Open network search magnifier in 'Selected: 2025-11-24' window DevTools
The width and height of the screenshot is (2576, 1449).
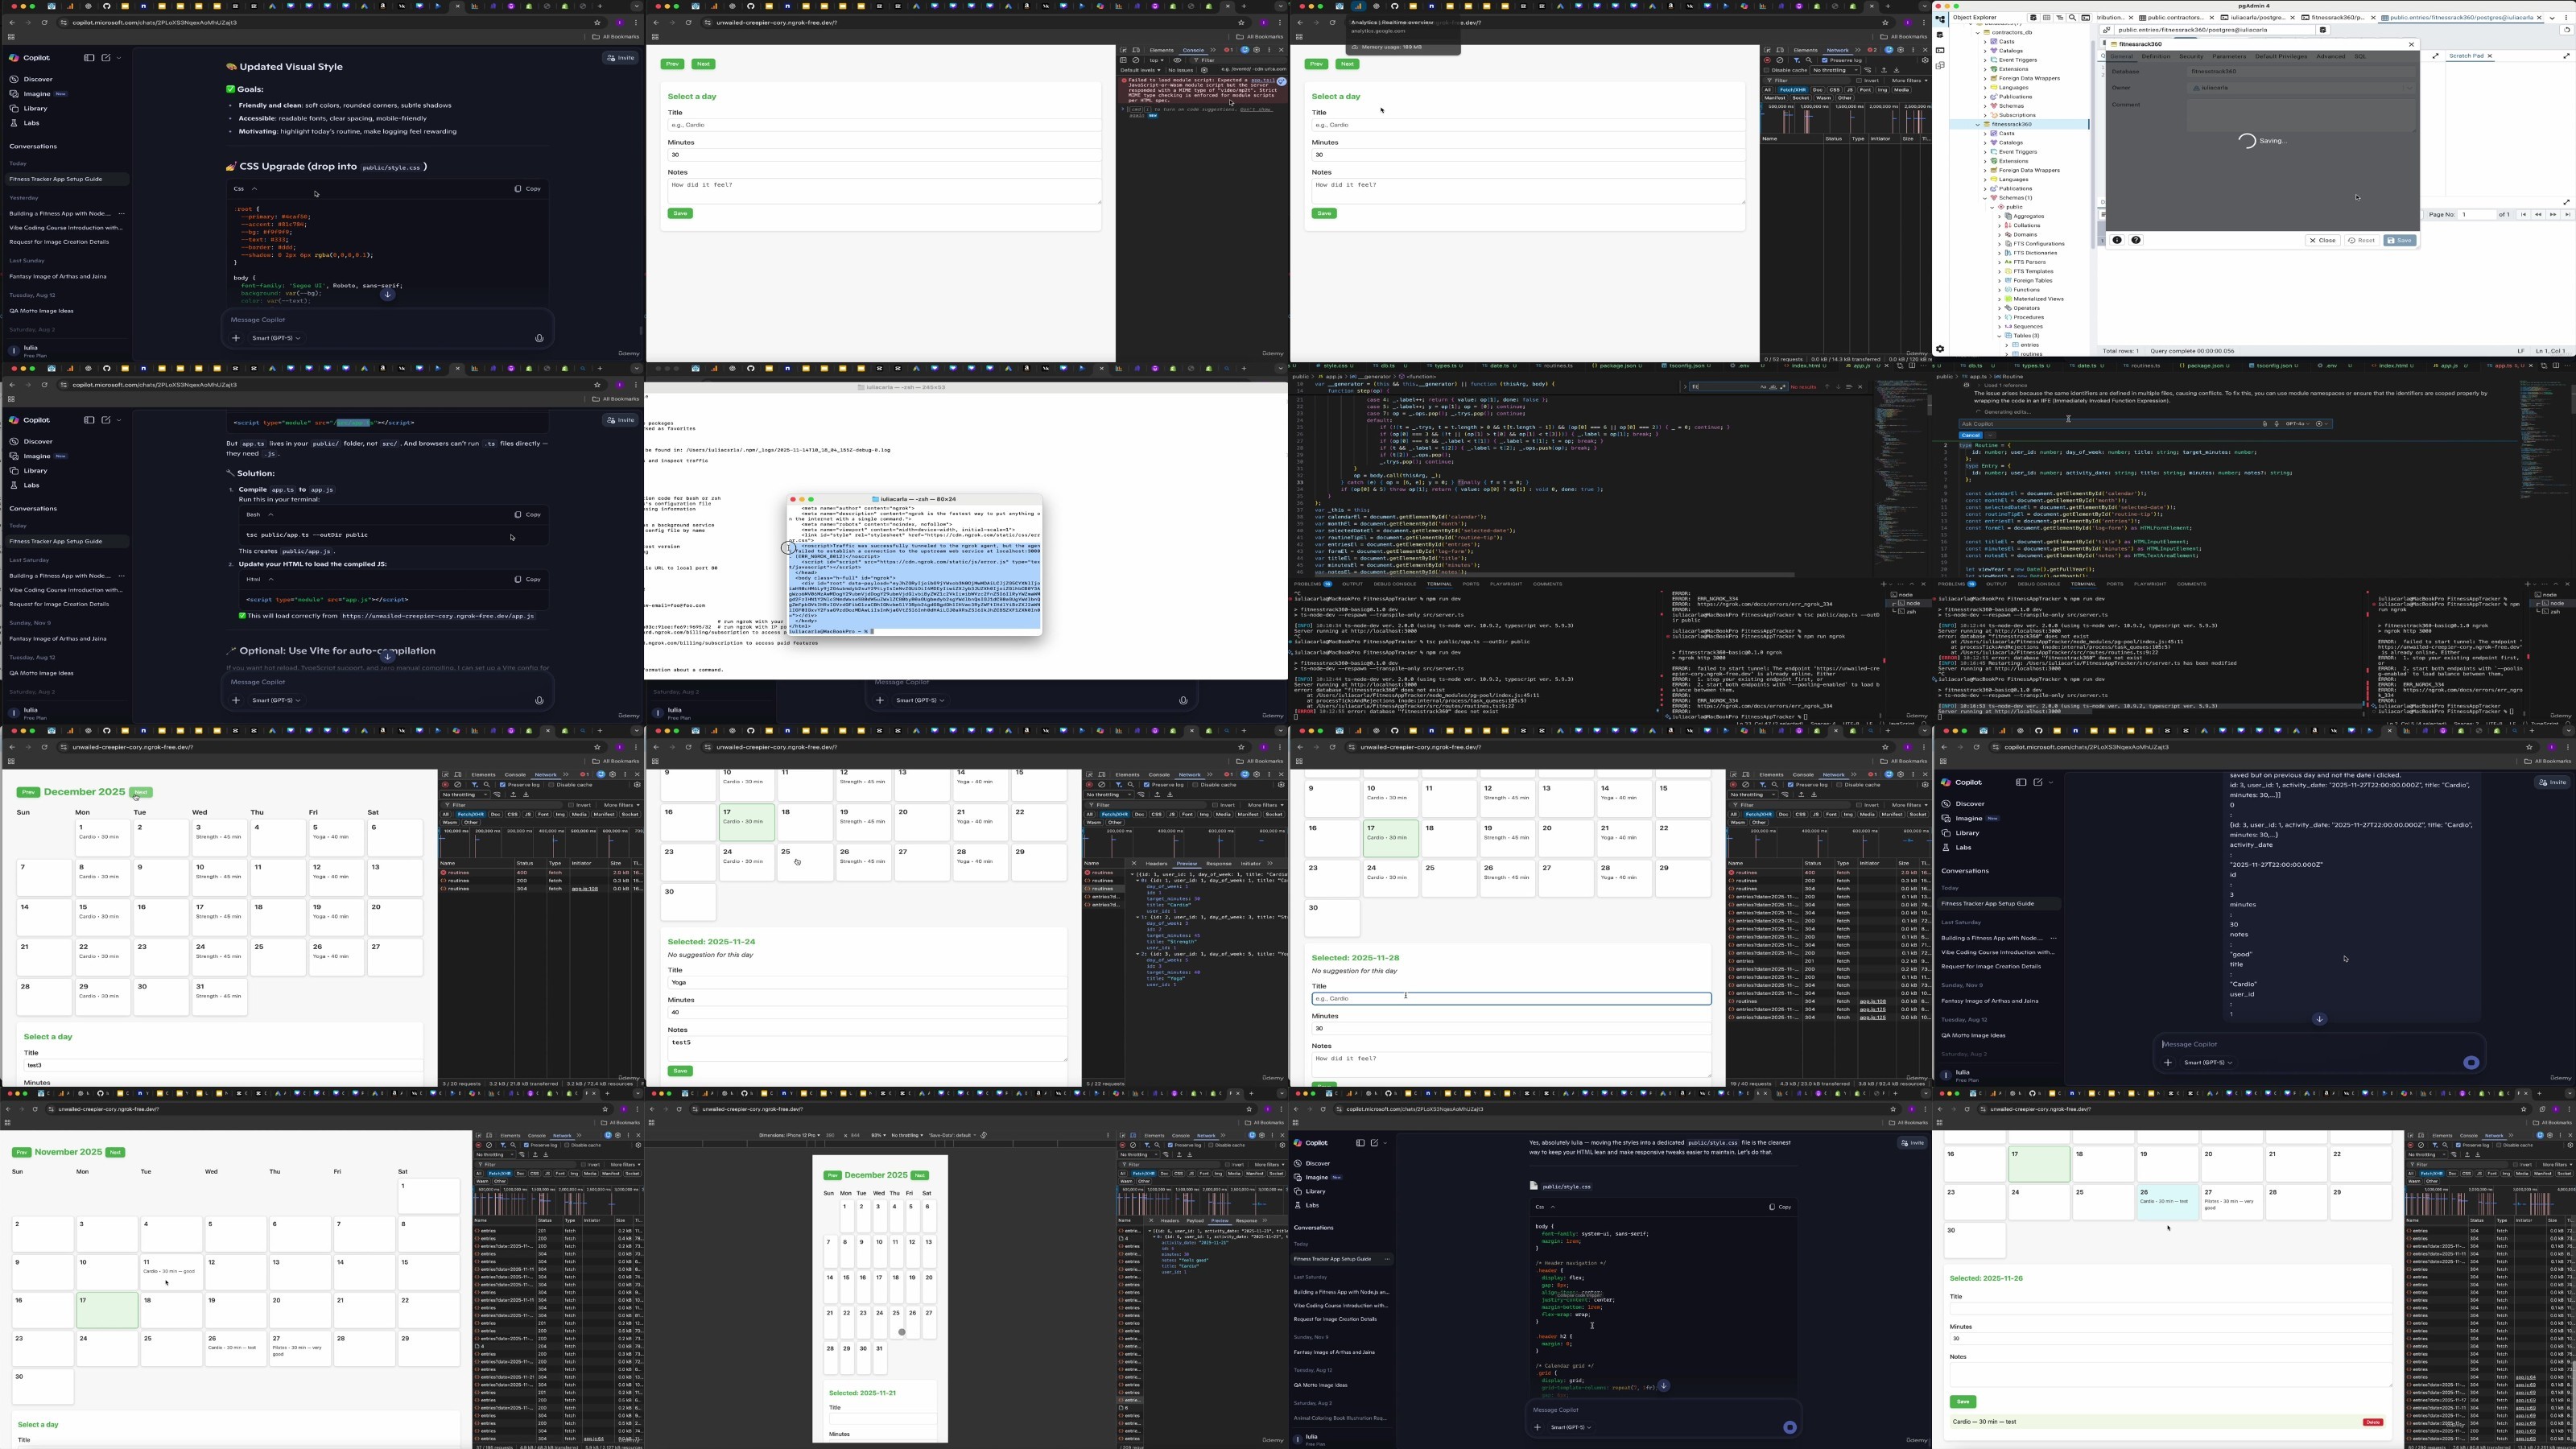click(1130, 785)
